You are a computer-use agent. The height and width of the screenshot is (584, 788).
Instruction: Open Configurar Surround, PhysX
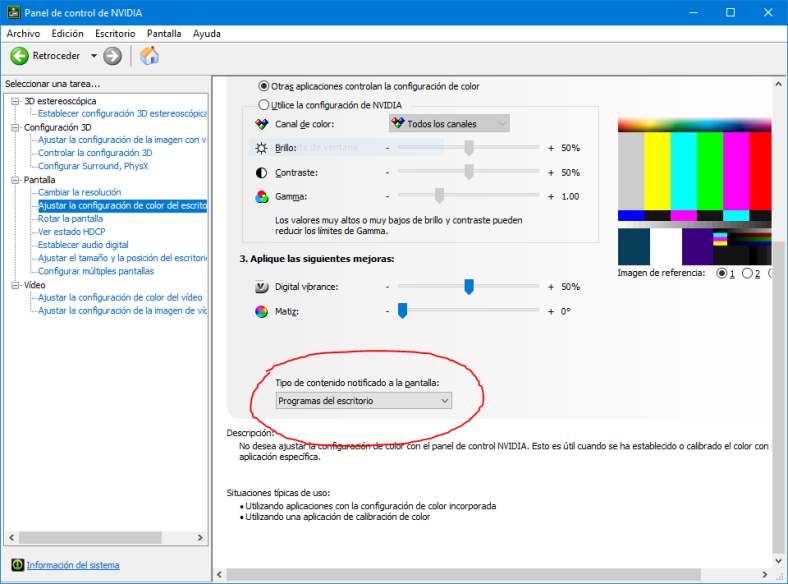click(x=93, y=166)
